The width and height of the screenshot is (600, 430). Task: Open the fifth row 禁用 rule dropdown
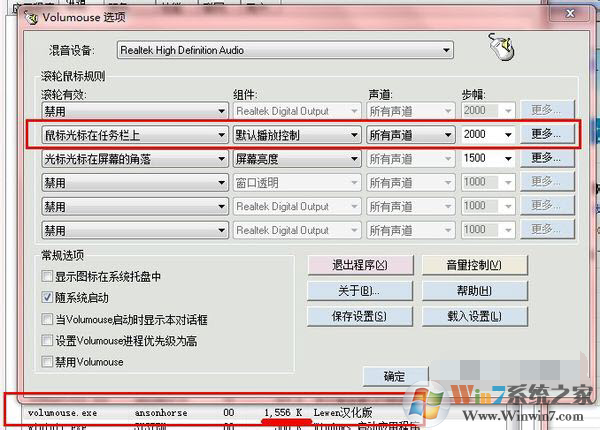click(x=135, y=207)
